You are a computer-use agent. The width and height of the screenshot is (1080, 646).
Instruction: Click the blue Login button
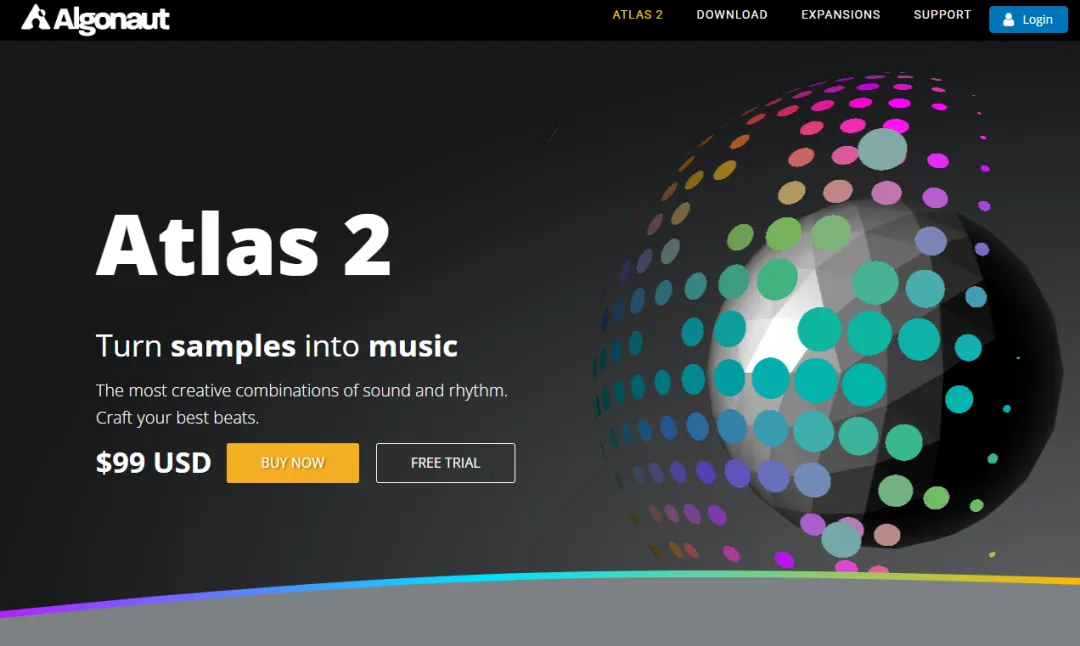[1028, 19]
